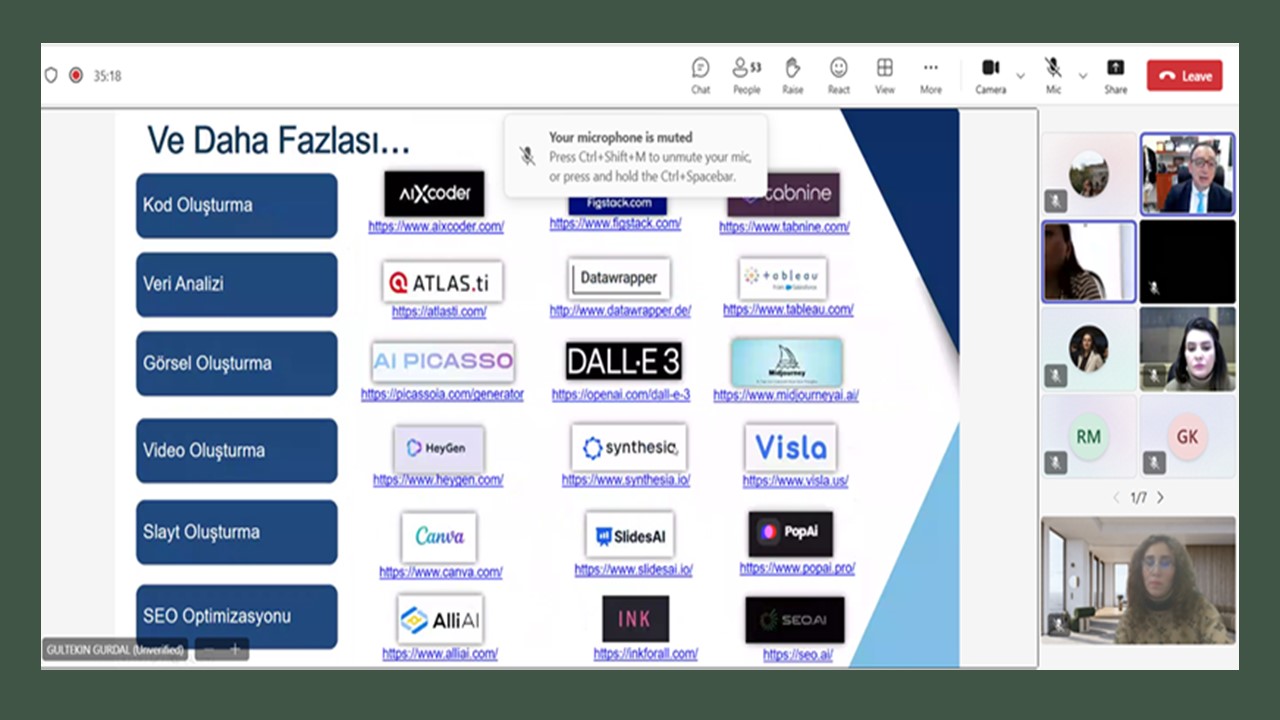Image resolution: width=1280 pixels, height=720 pixels.
Task: Click the aiXcoder logo
Action: [434, 193]
